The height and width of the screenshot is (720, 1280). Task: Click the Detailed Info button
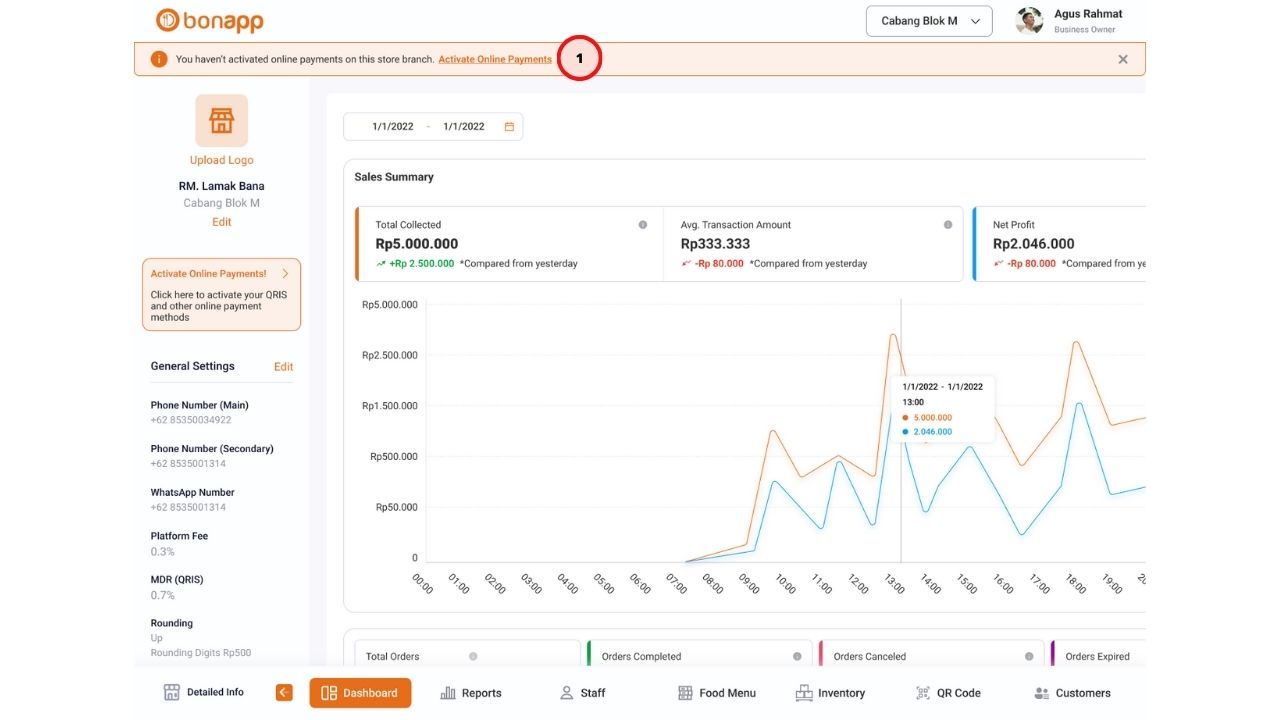point(204,692)
